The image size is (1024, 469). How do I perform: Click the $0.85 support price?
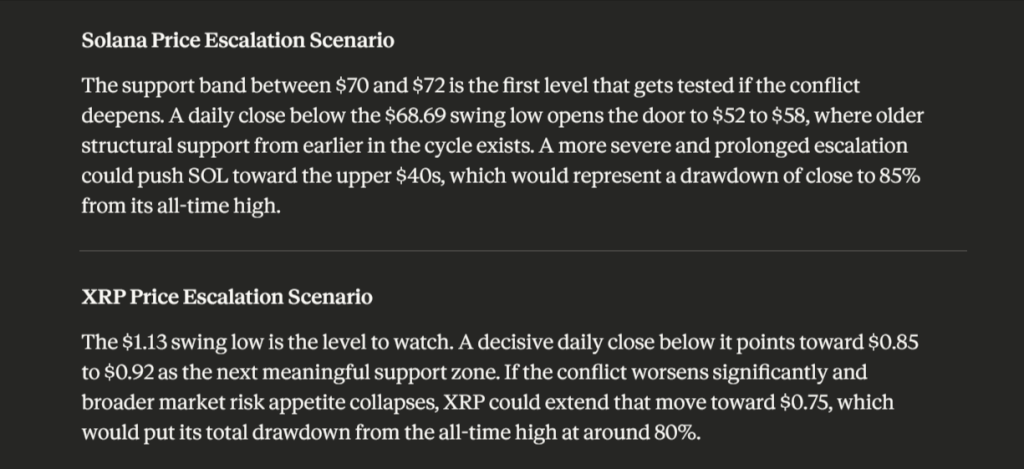point(889,341)
